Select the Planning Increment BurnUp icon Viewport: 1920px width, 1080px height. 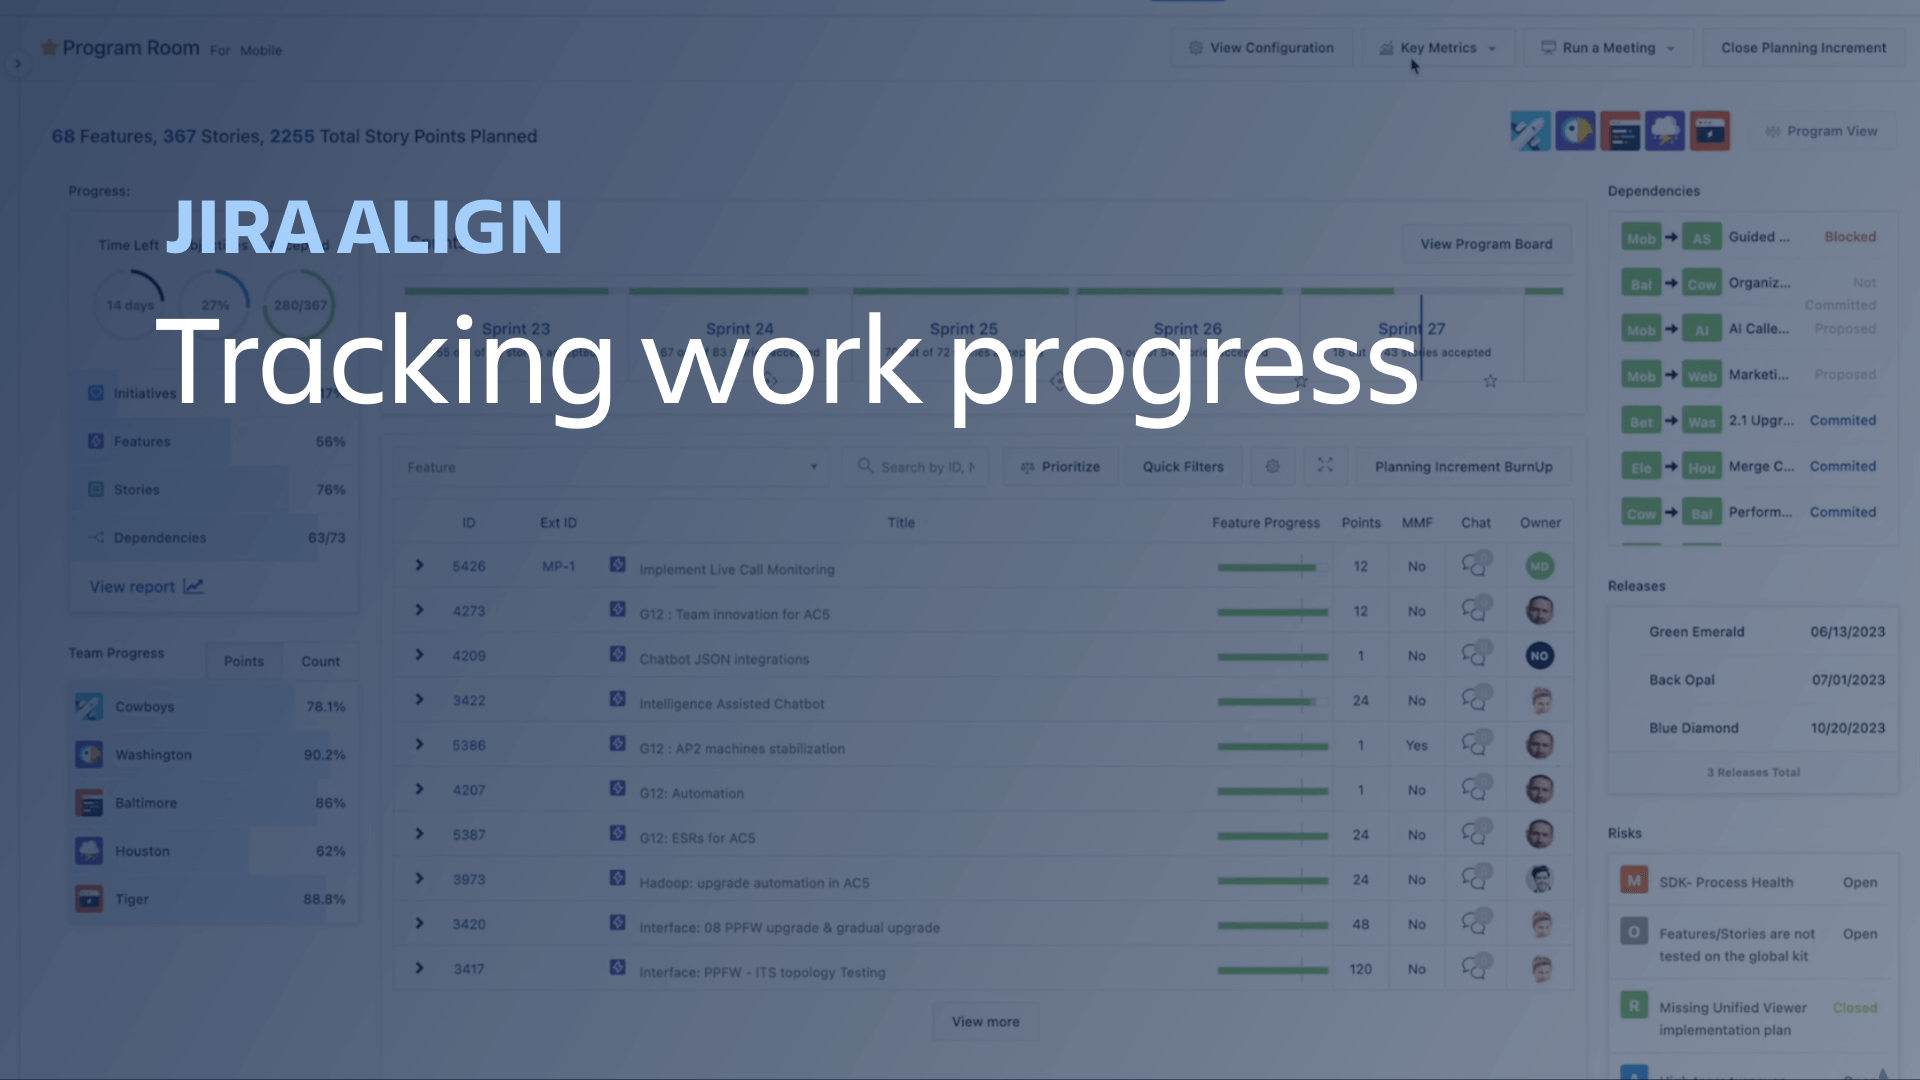(1464, 465)
